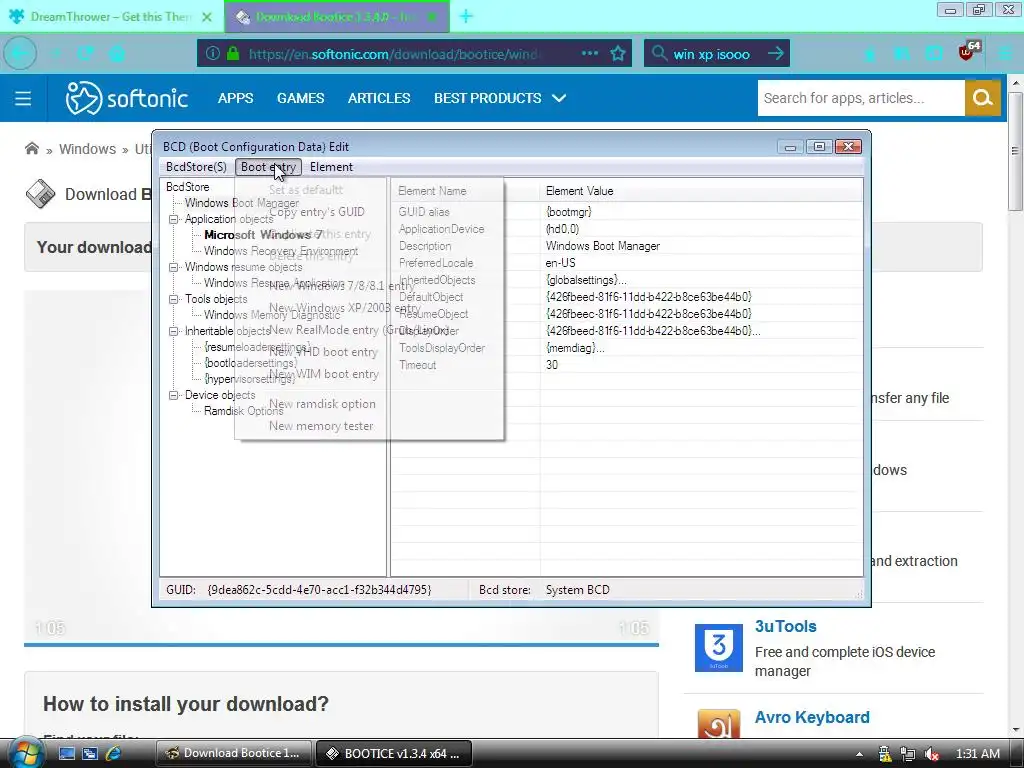The width and height of the screenshot is (1024, 768).
Task: Select the Device objects tree item
Action: 220,395
